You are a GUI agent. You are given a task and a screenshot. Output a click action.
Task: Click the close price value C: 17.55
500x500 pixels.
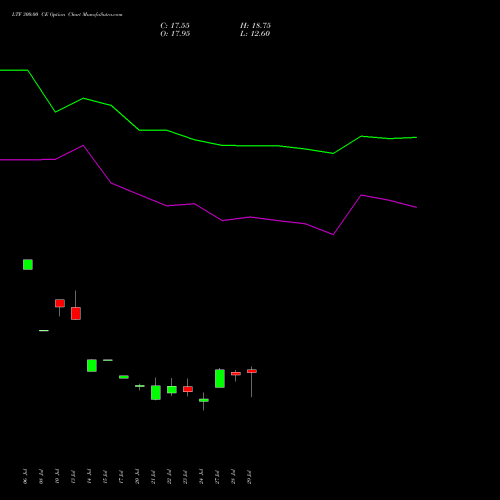[x=175, y=26]
